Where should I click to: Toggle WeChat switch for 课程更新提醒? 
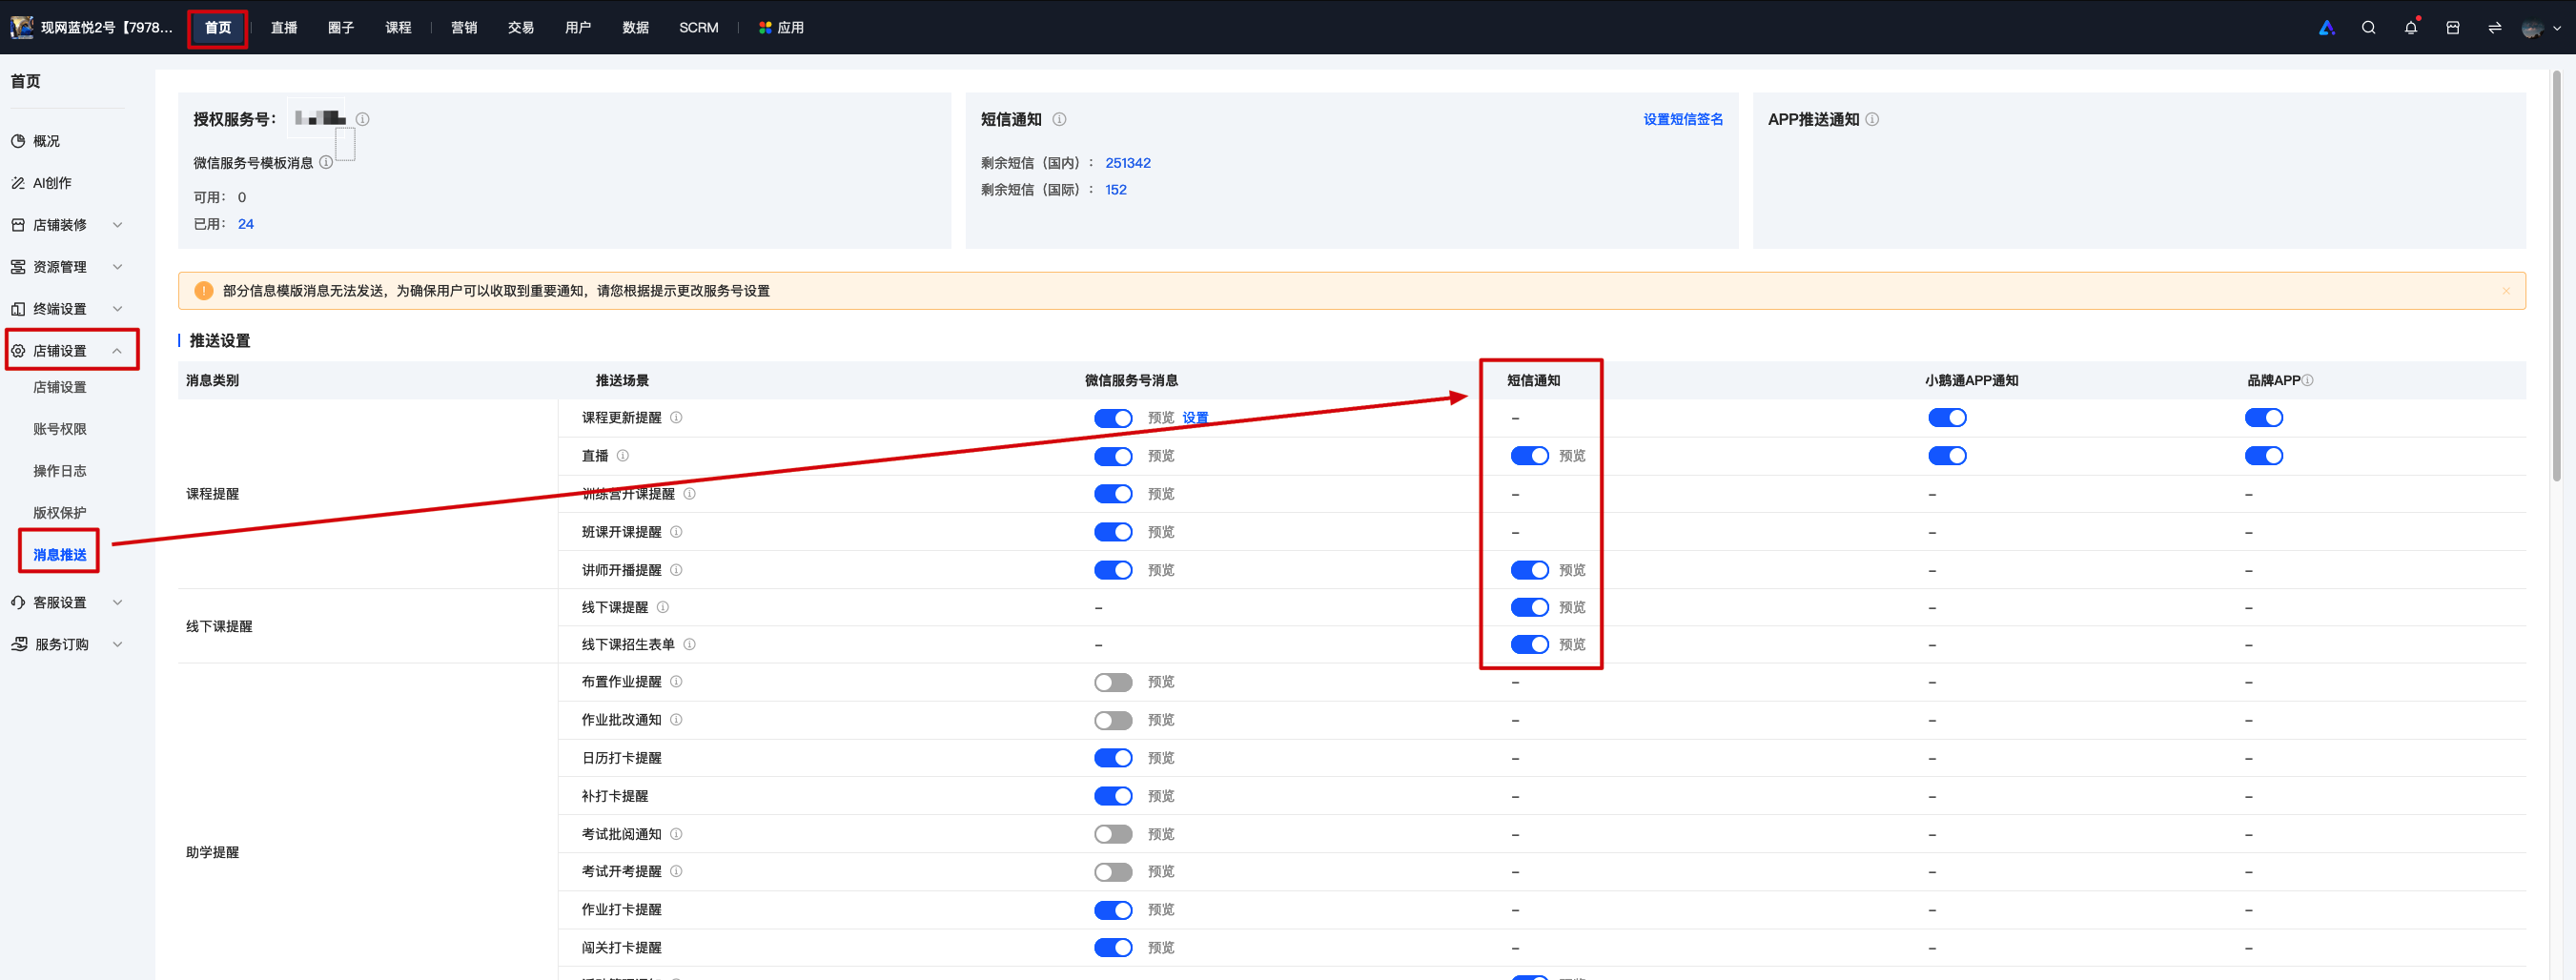1112,418
